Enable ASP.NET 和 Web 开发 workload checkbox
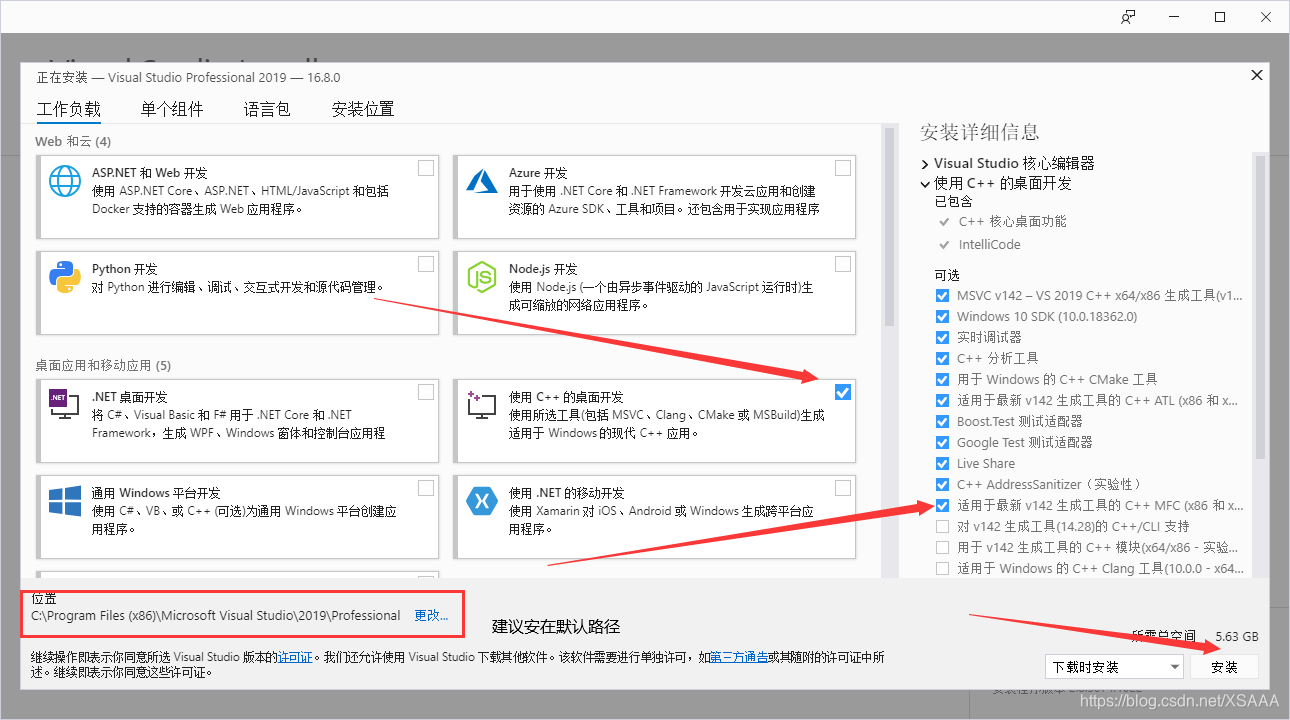The height and width of the screenshot is (720, 1290). coord(426,168)
